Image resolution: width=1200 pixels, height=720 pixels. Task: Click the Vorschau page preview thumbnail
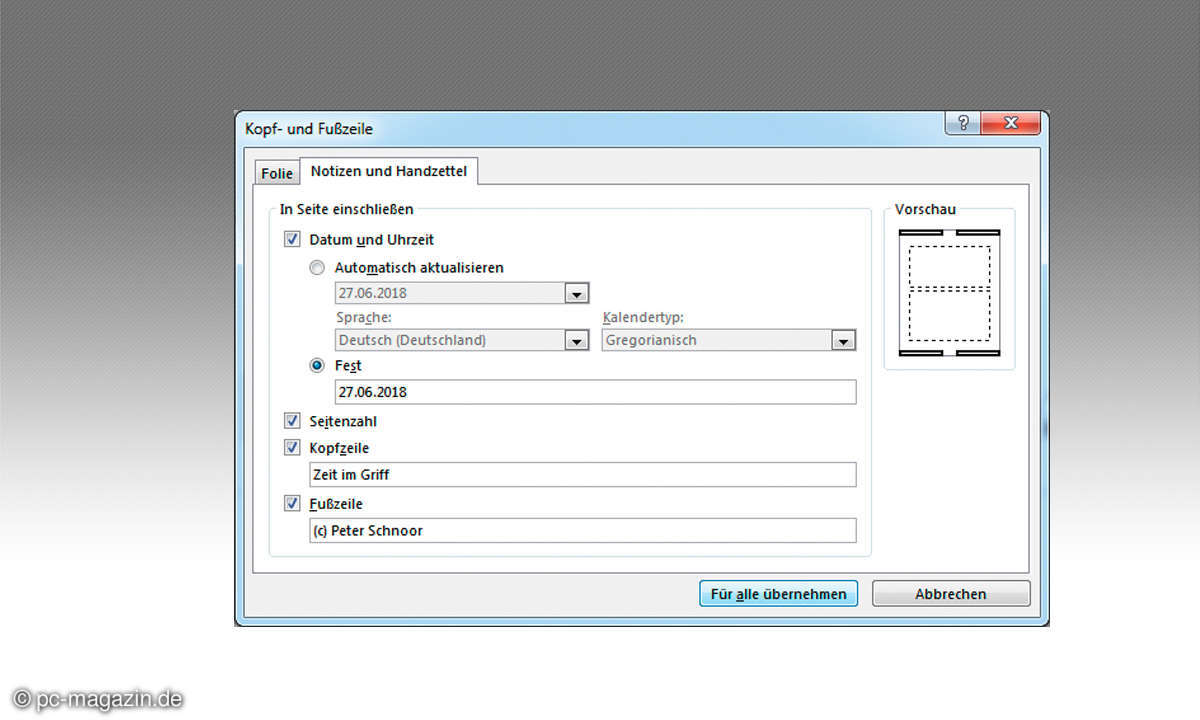coord(949,291)
